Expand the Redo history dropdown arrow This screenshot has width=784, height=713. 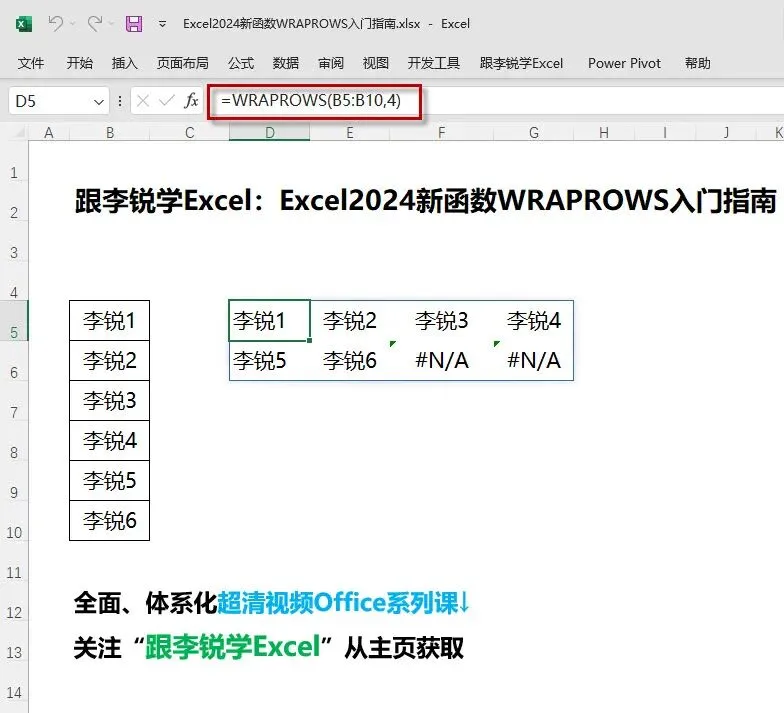(111, 24)
